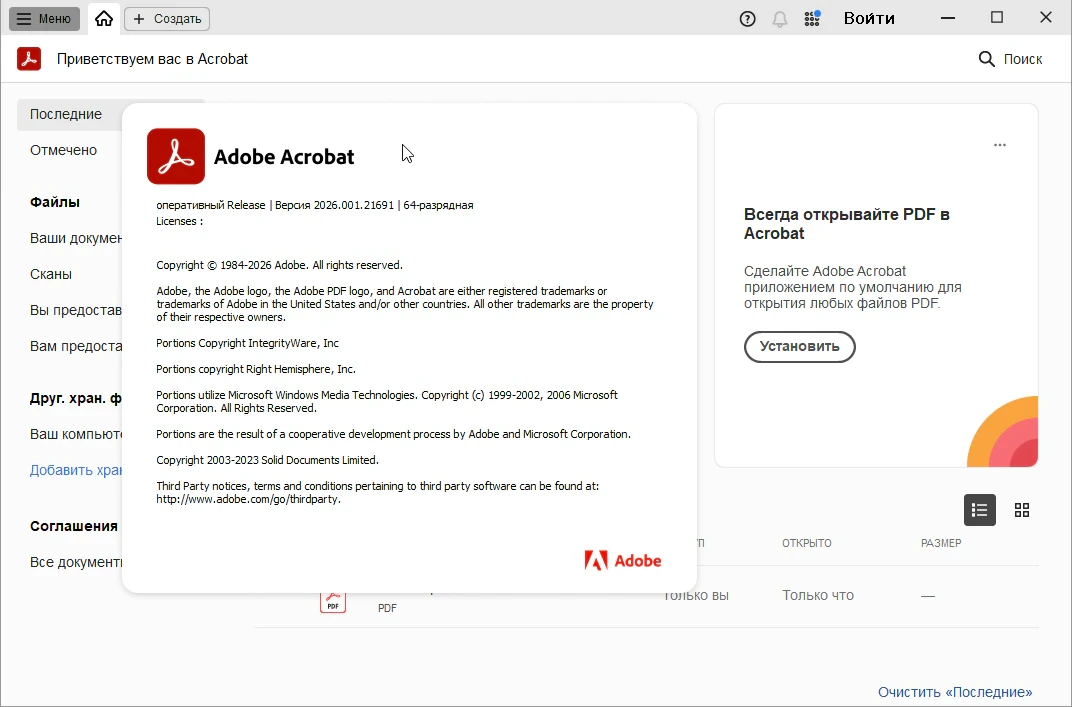The image size is (1072, 707).
Task: Open Сканы sidebar item
Action: pos(51,274)
